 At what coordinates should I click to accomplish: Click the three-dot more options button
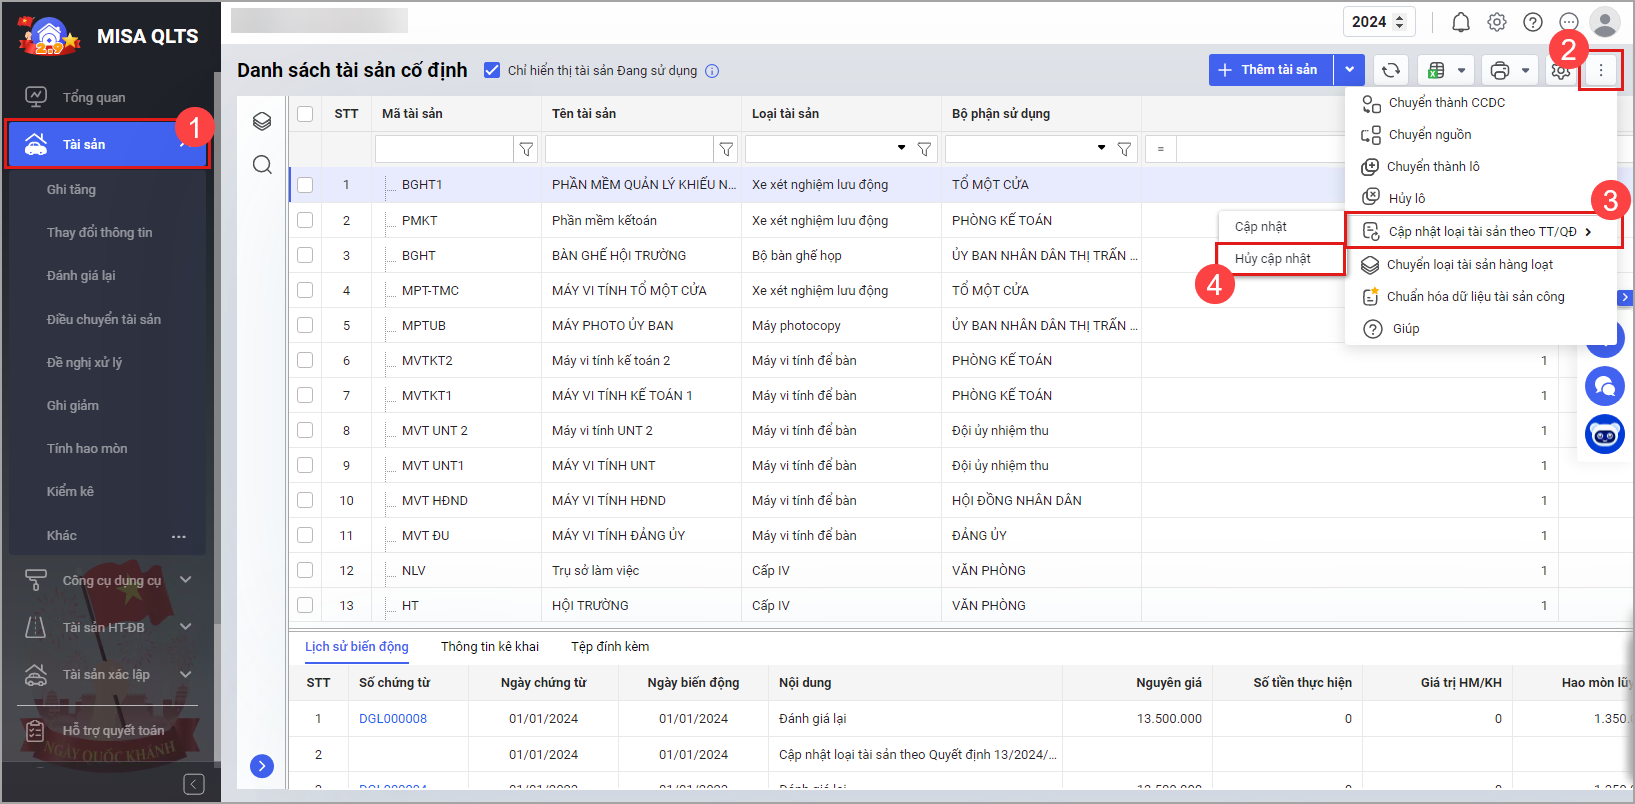(x=1600, y=70)
